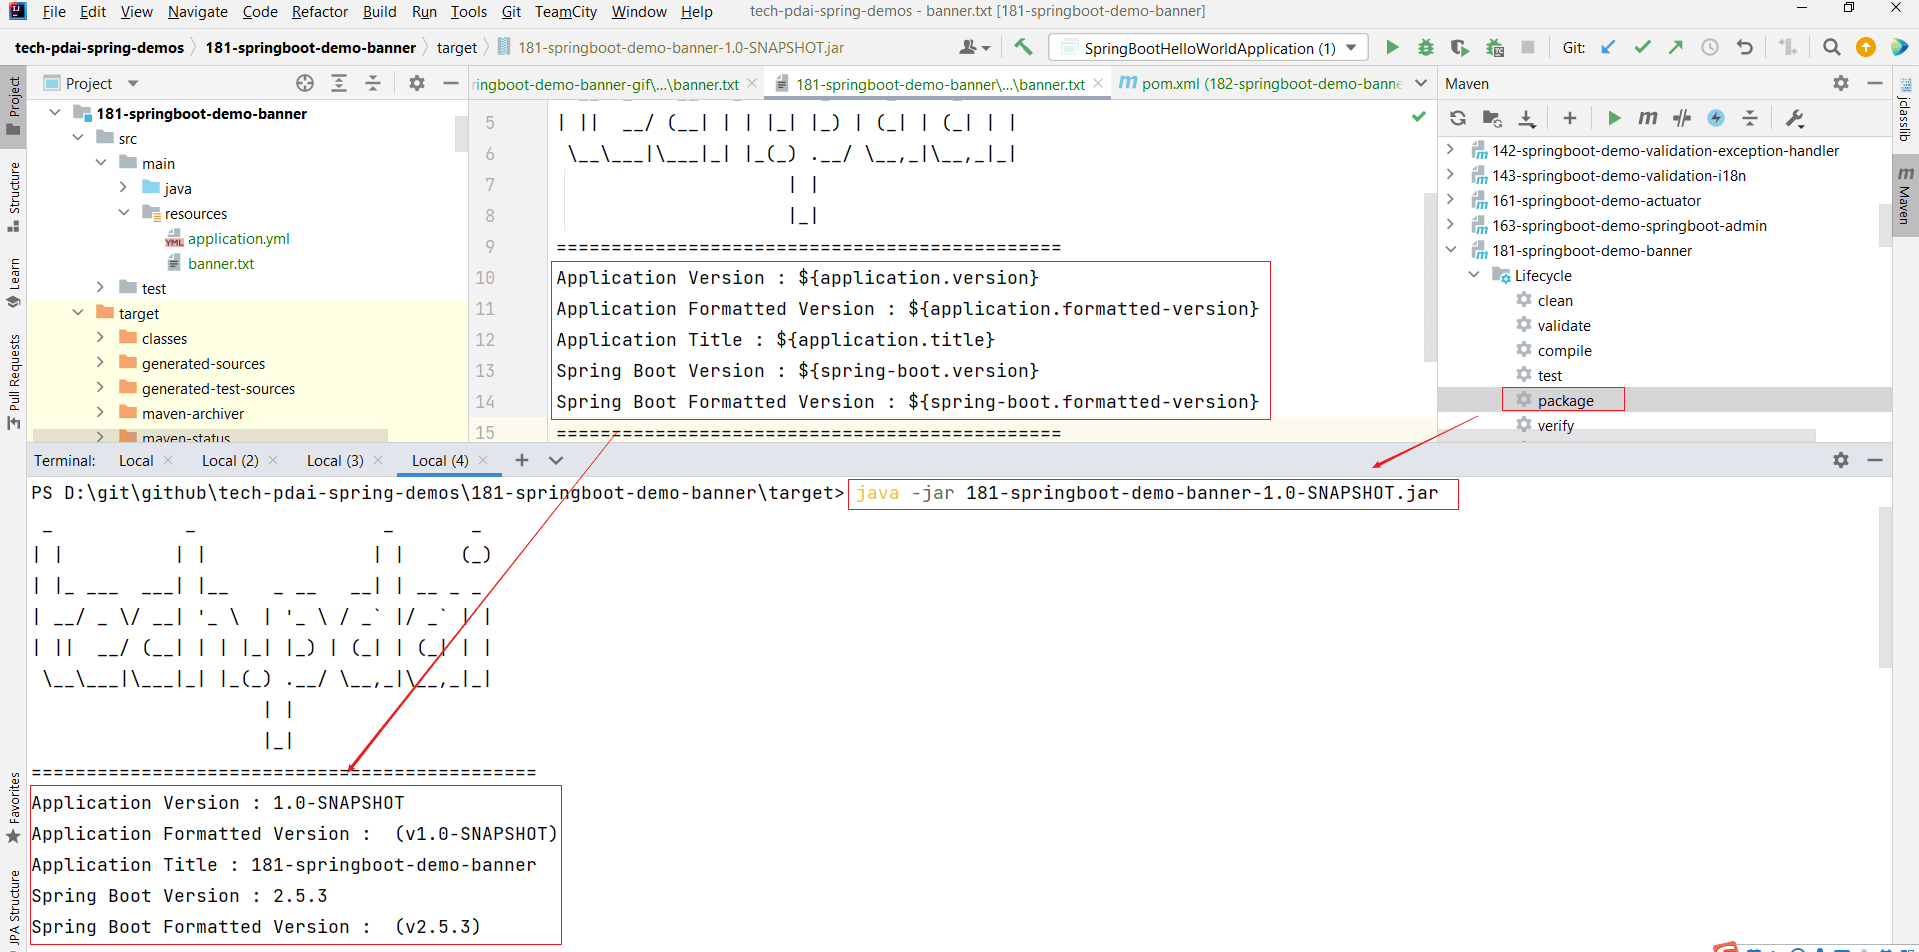Add a new terminal session tab
Image resolution: width=1919 pixels, height=952 pixels.
521,460
